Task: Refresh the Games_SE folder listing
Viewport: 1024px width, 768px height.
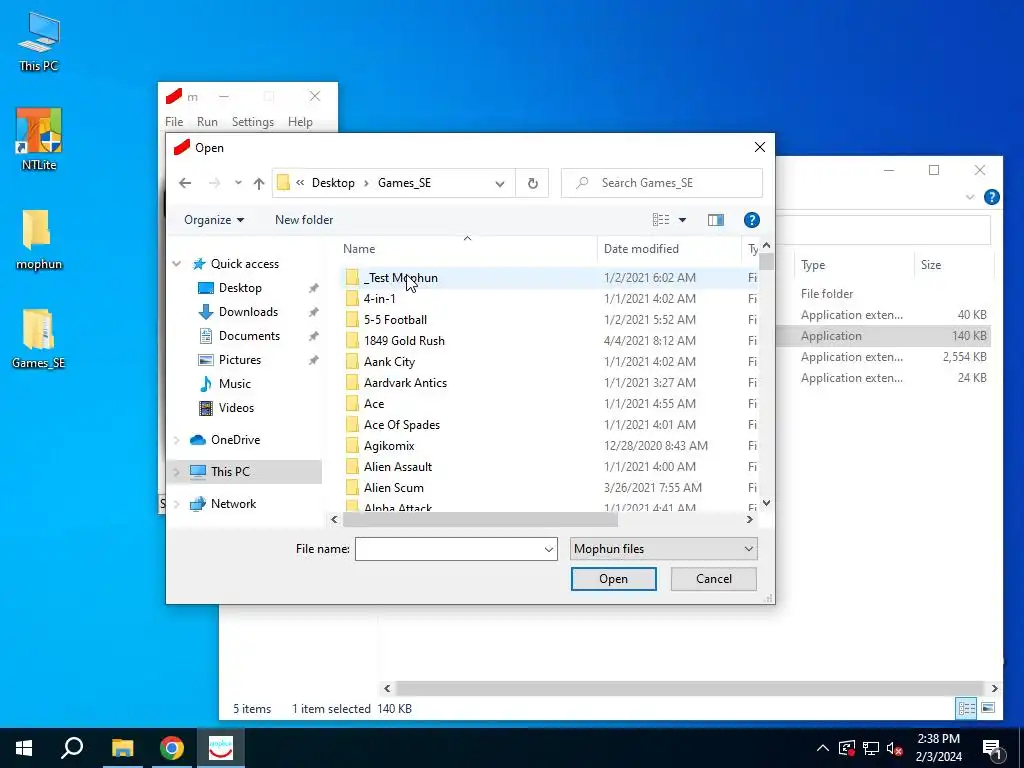Action: 532,184
